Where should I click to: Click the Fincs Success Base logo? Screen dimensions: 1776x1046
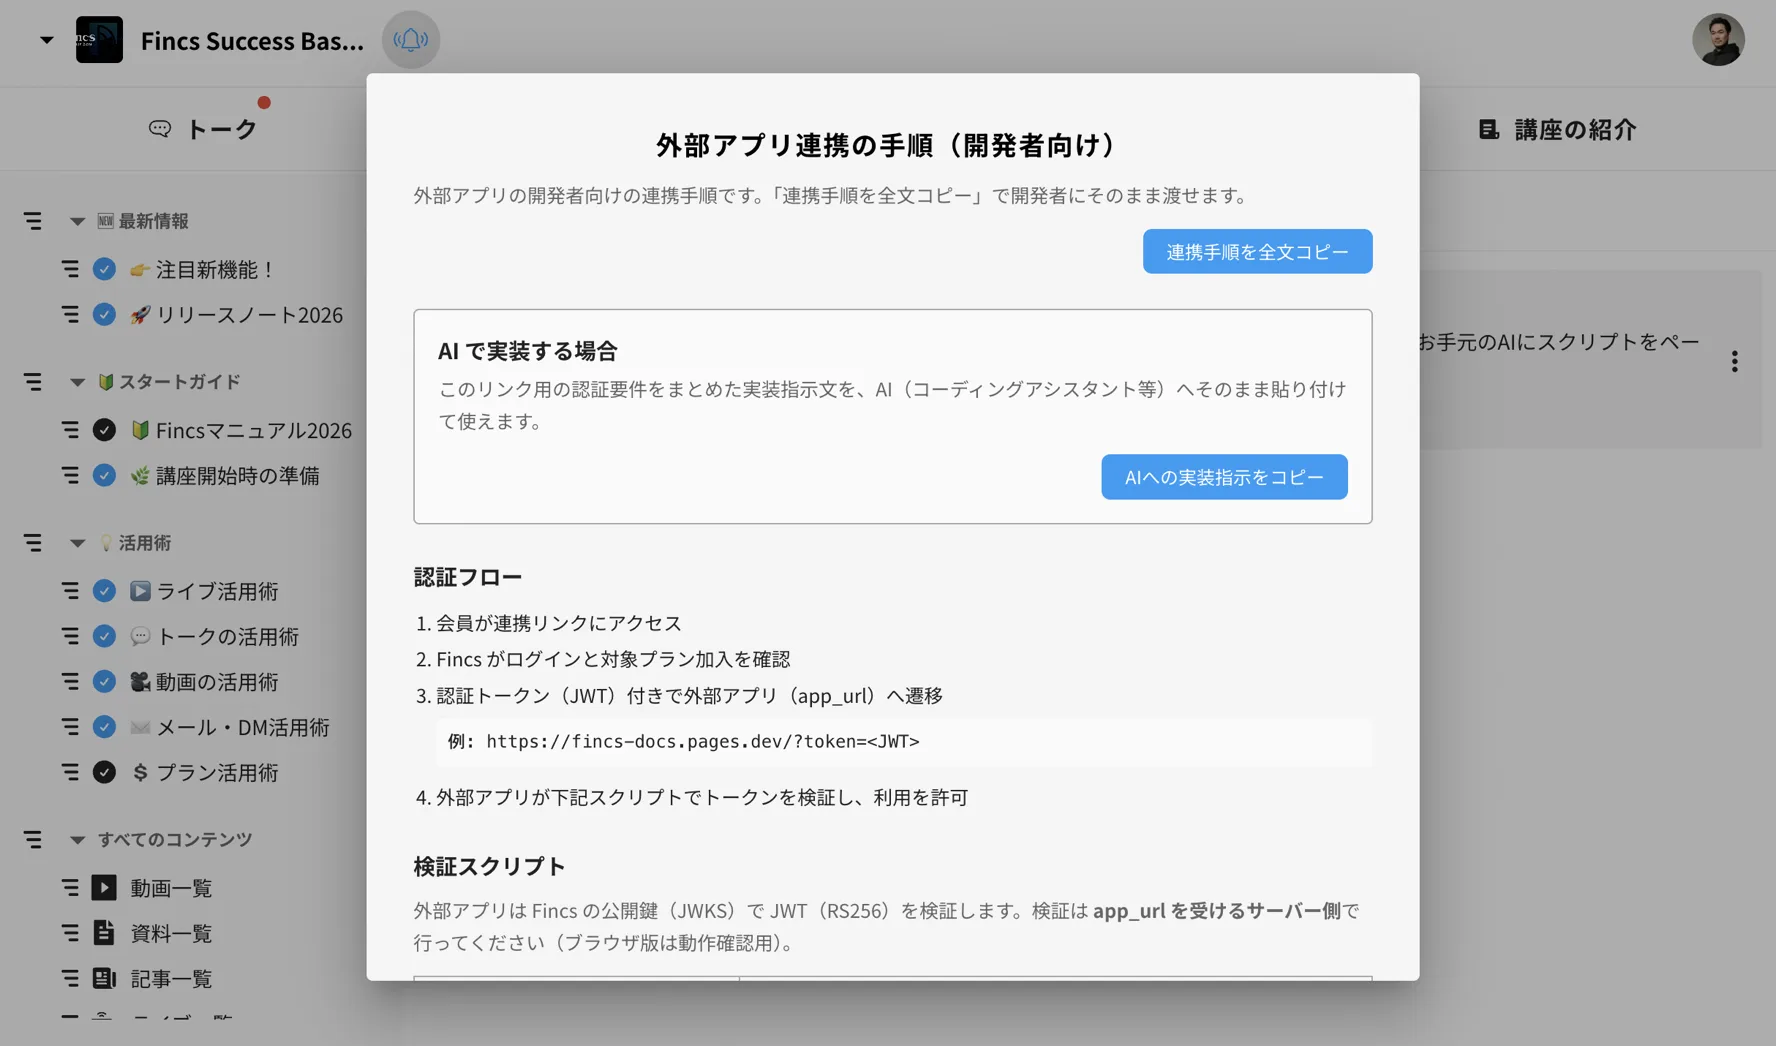pos(99,40)
